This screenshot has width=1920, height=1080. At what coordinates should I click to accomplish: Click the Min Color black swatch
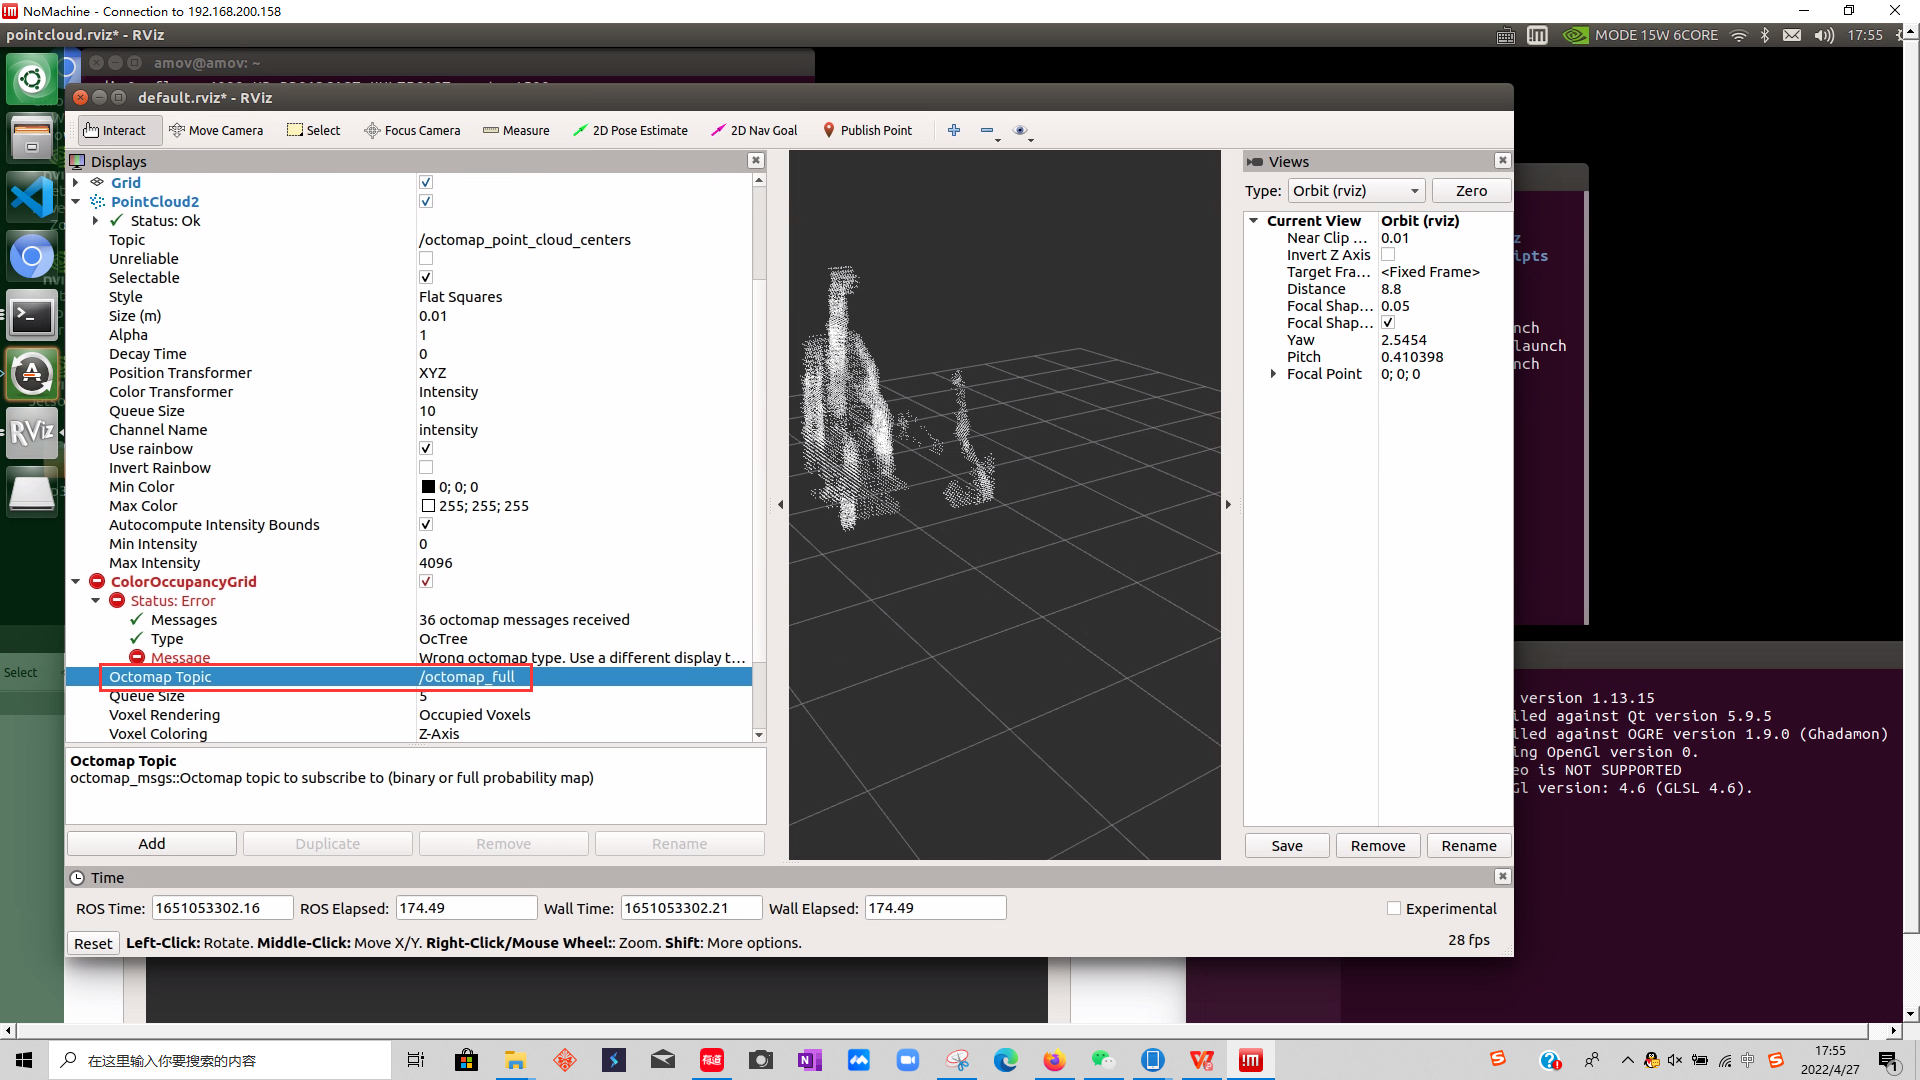click(x=428, y=487)
